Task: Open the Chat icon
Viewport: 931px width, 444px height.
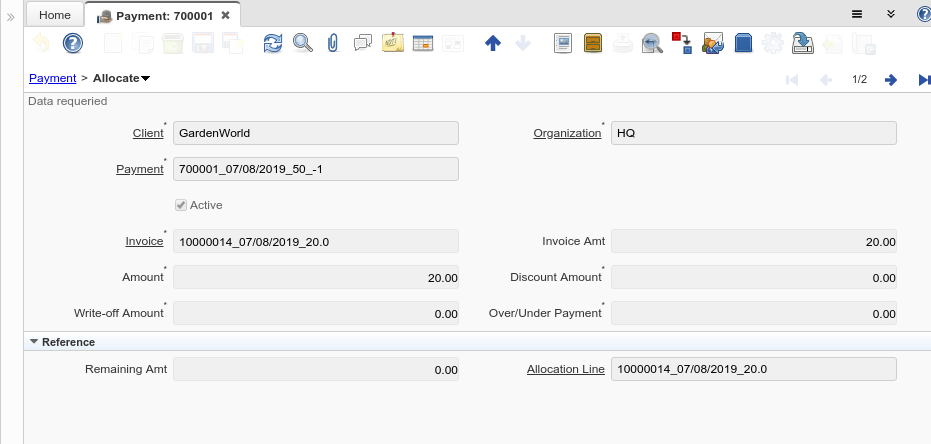Action: [x=363, y=43]
